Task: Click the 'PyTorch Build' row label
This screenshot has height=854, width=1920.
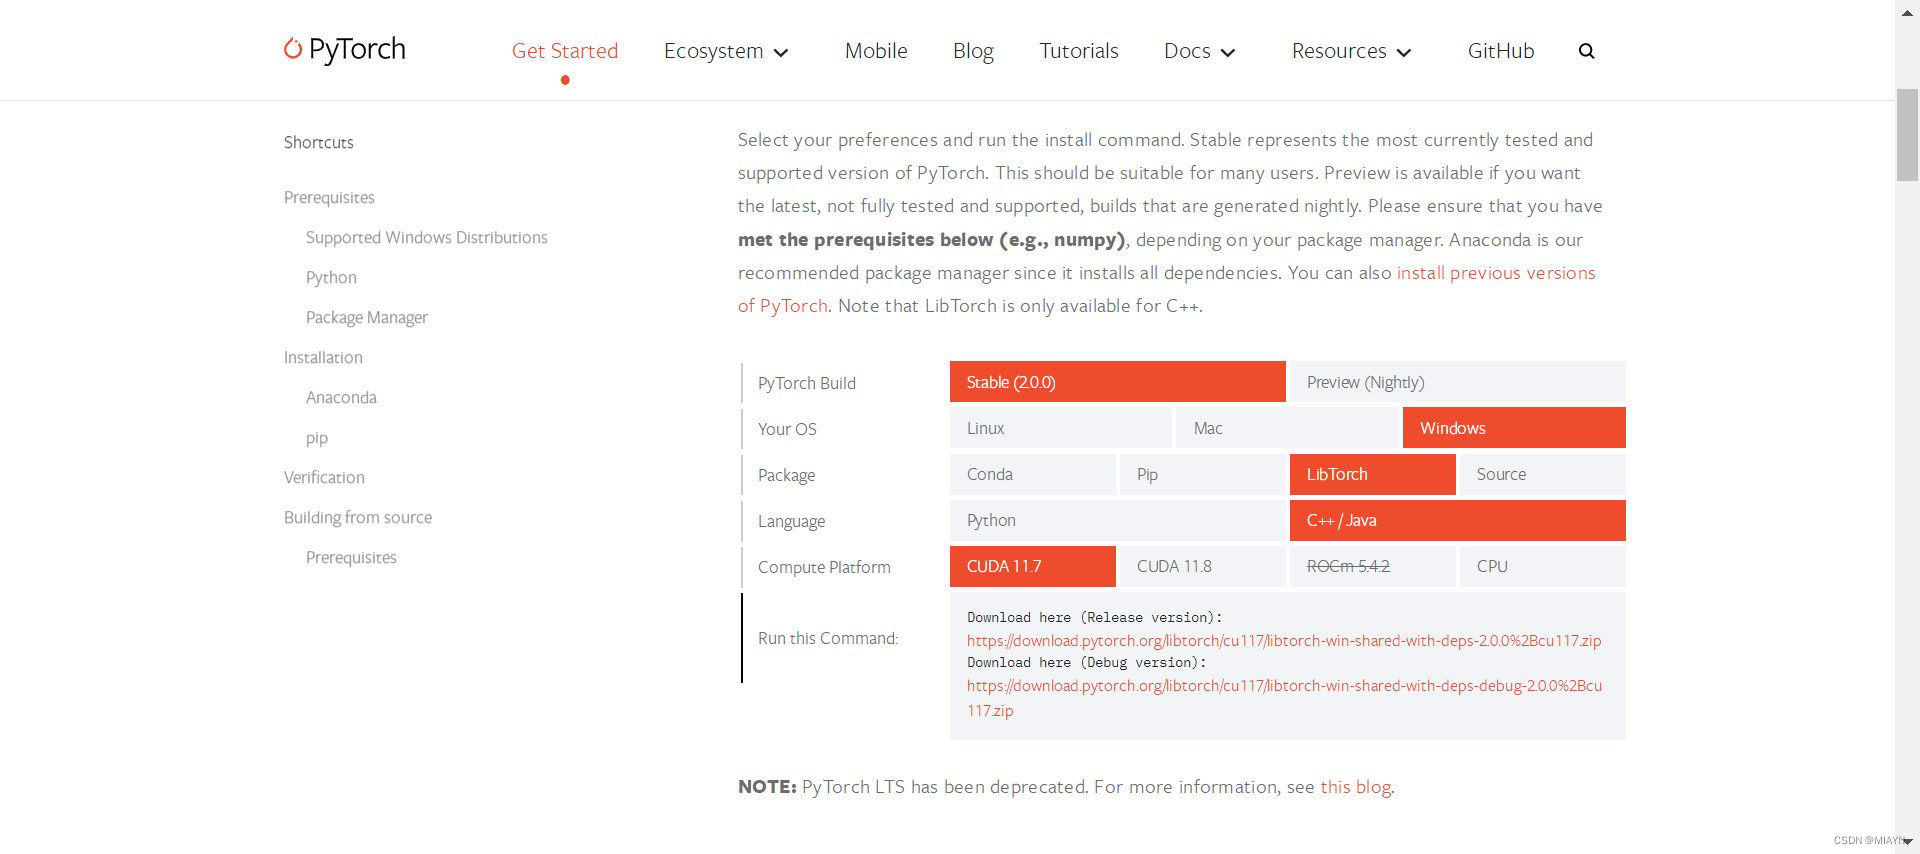Action: tap(807, 383)
